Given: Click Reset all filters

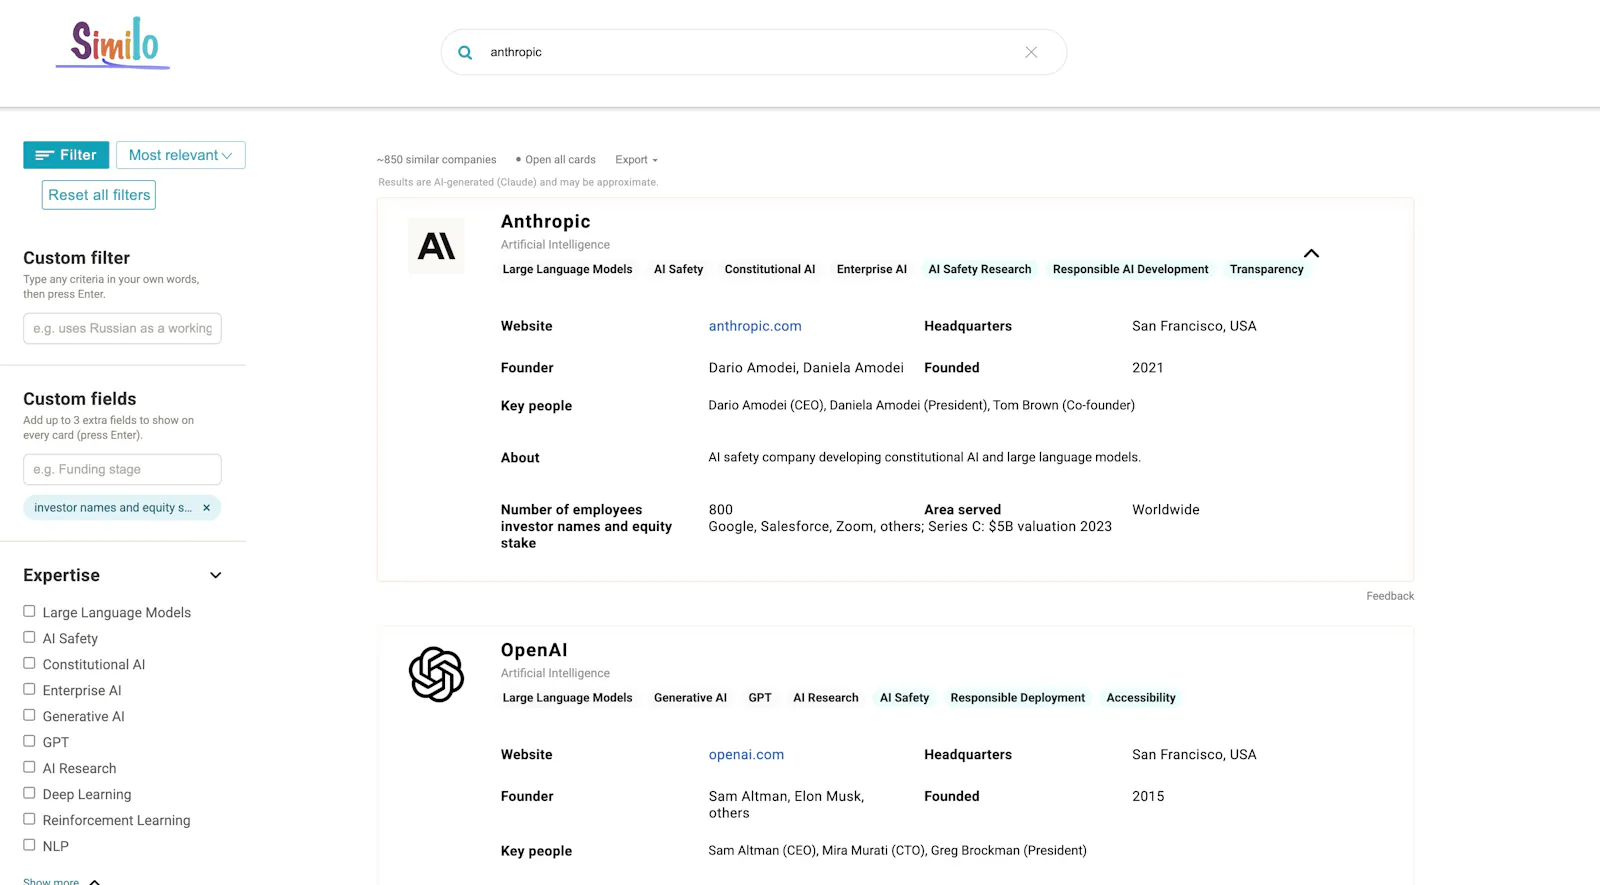Looking at the screenshot, I should [x=99, y=195].
